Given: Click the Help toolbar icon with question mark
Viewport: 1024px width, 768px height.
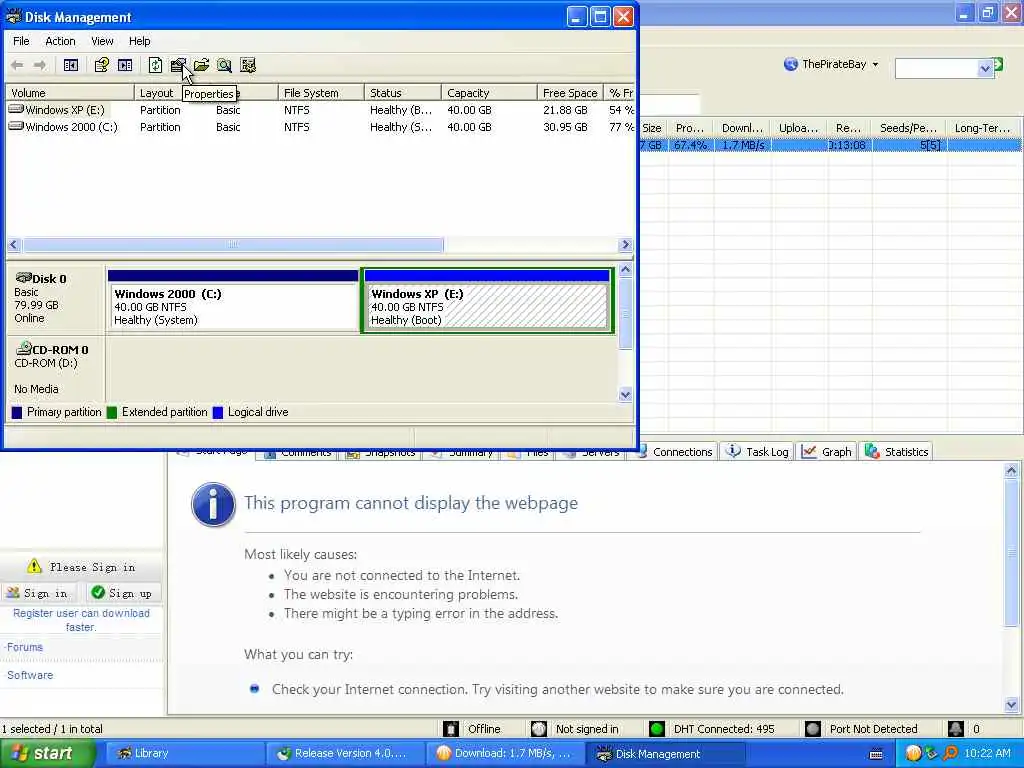Looking at the screenshot, I should coord(101,65).
